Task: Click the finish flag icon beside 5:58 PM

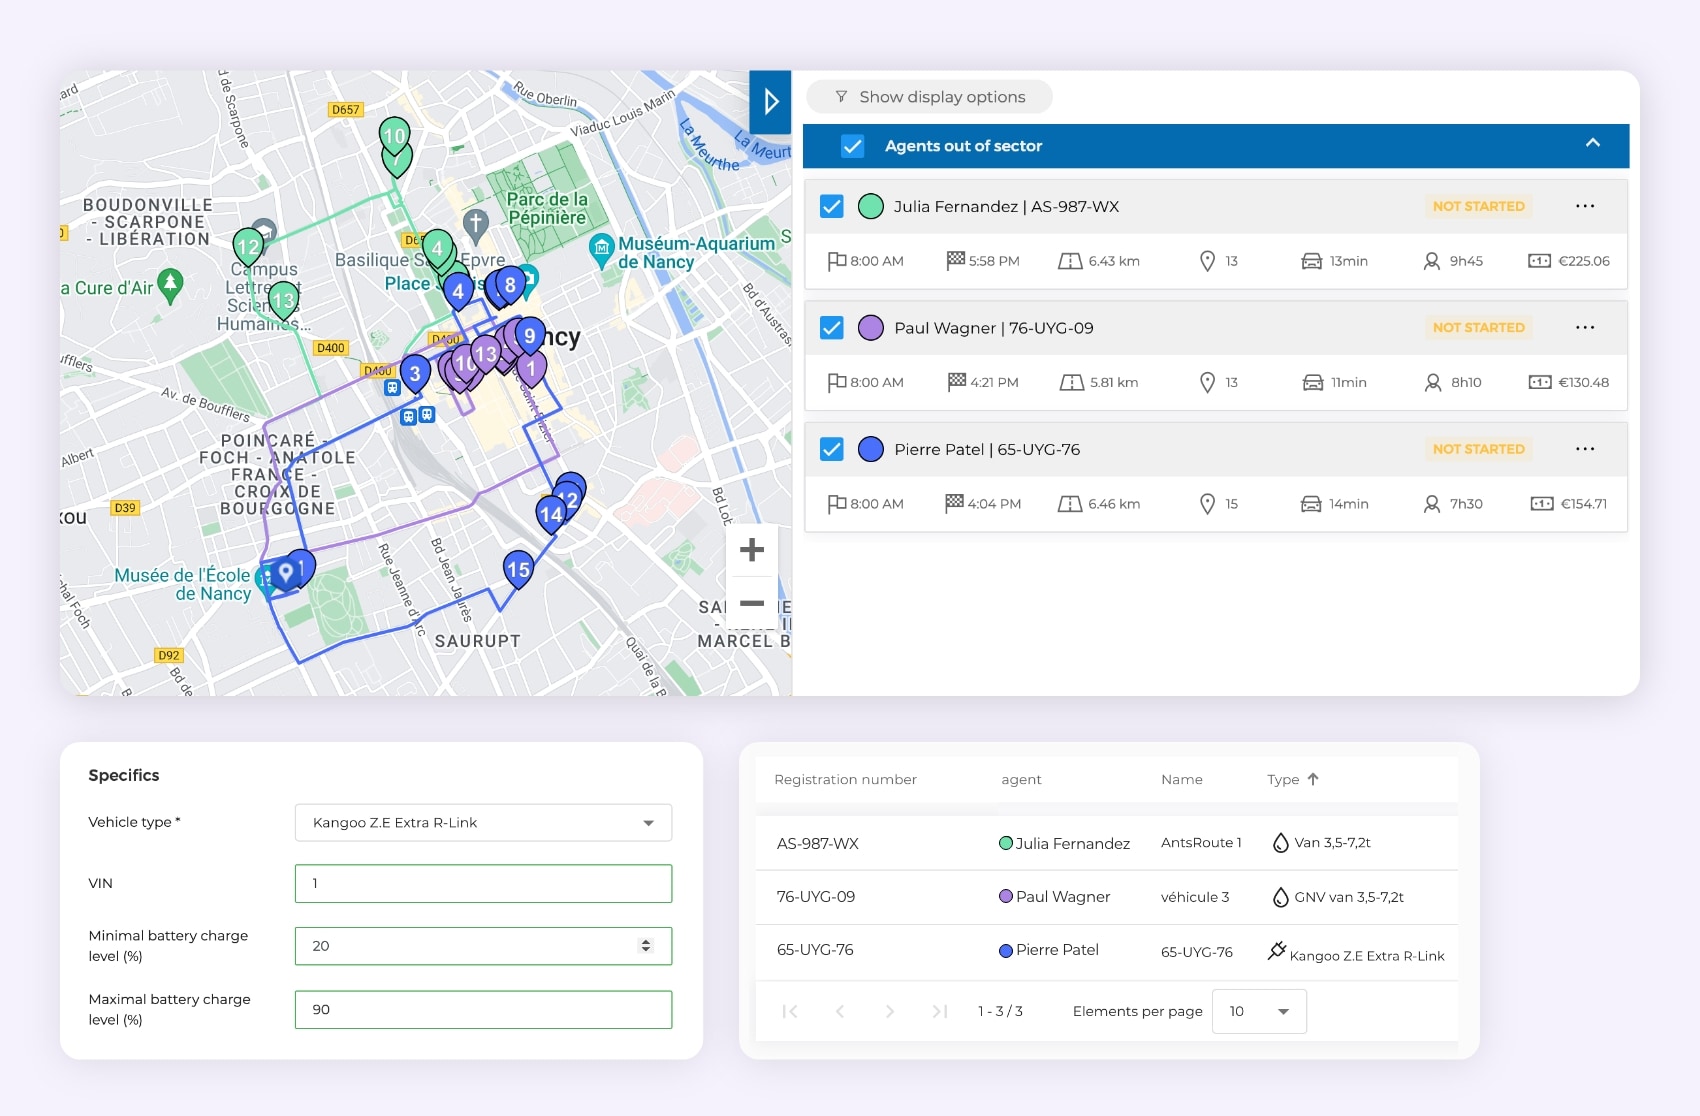Action: coord(954,260)
